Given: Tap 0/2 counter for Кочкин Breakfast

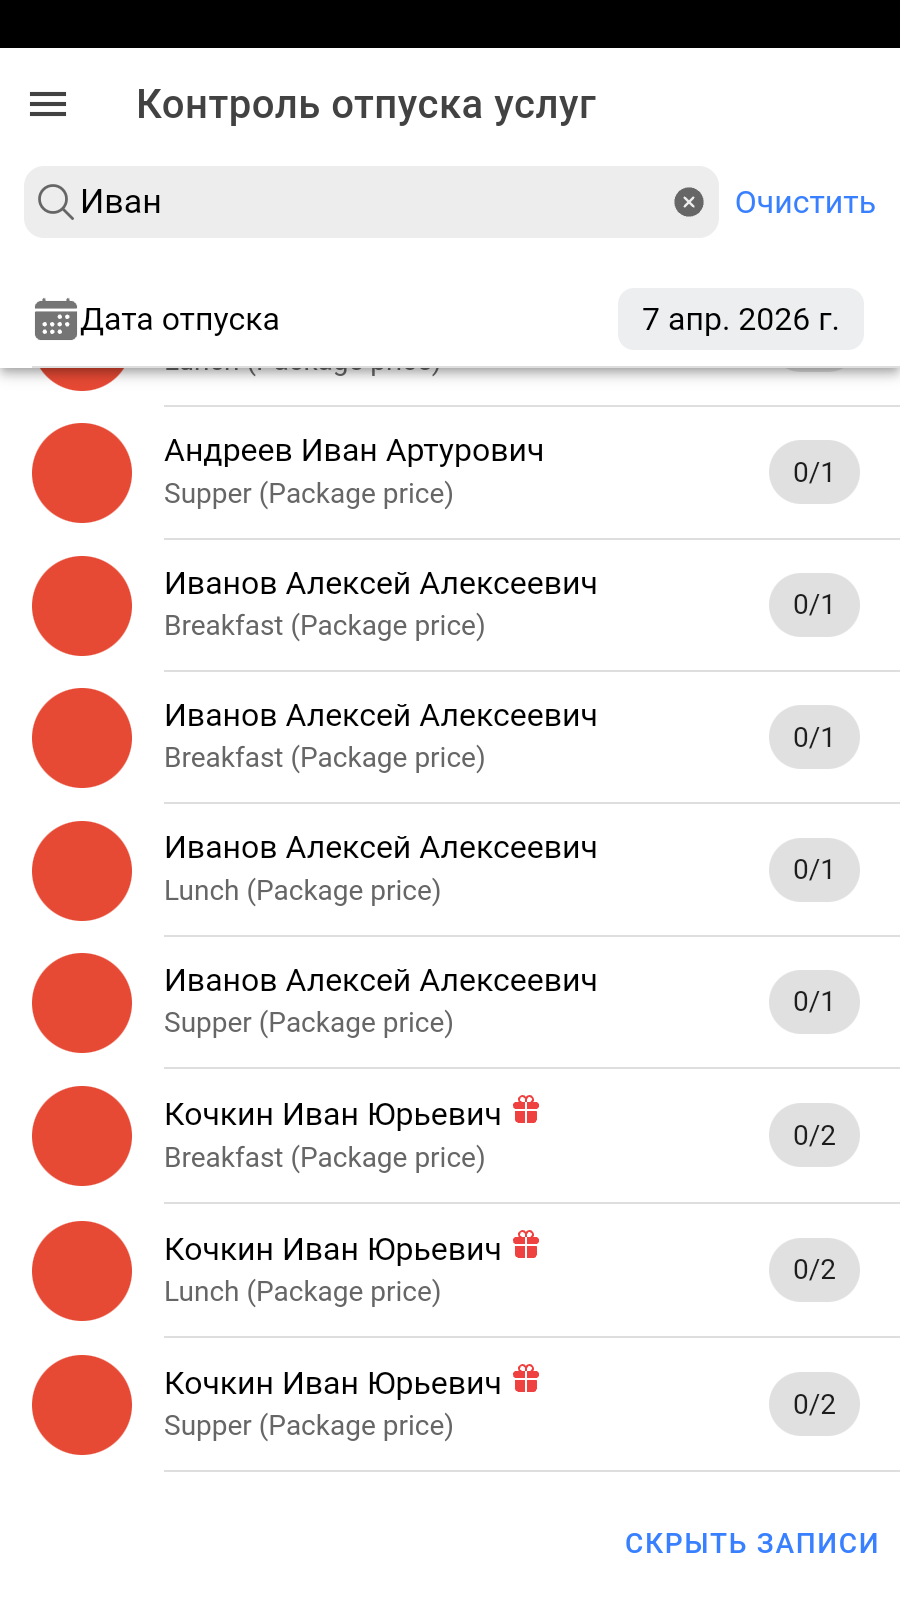Looking at the screenshot, I should tap(813, 1135).
